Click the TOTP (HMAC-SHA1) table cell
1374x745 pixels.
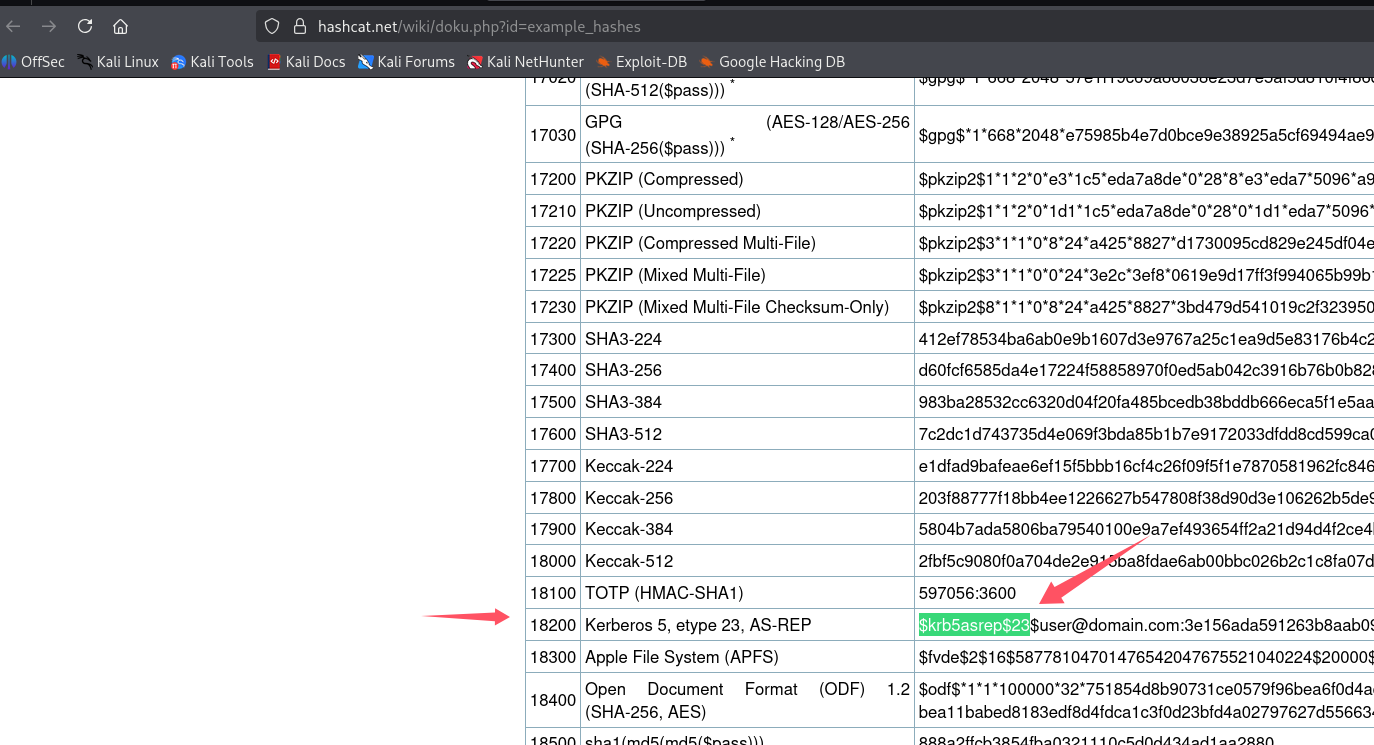[664, 593]
